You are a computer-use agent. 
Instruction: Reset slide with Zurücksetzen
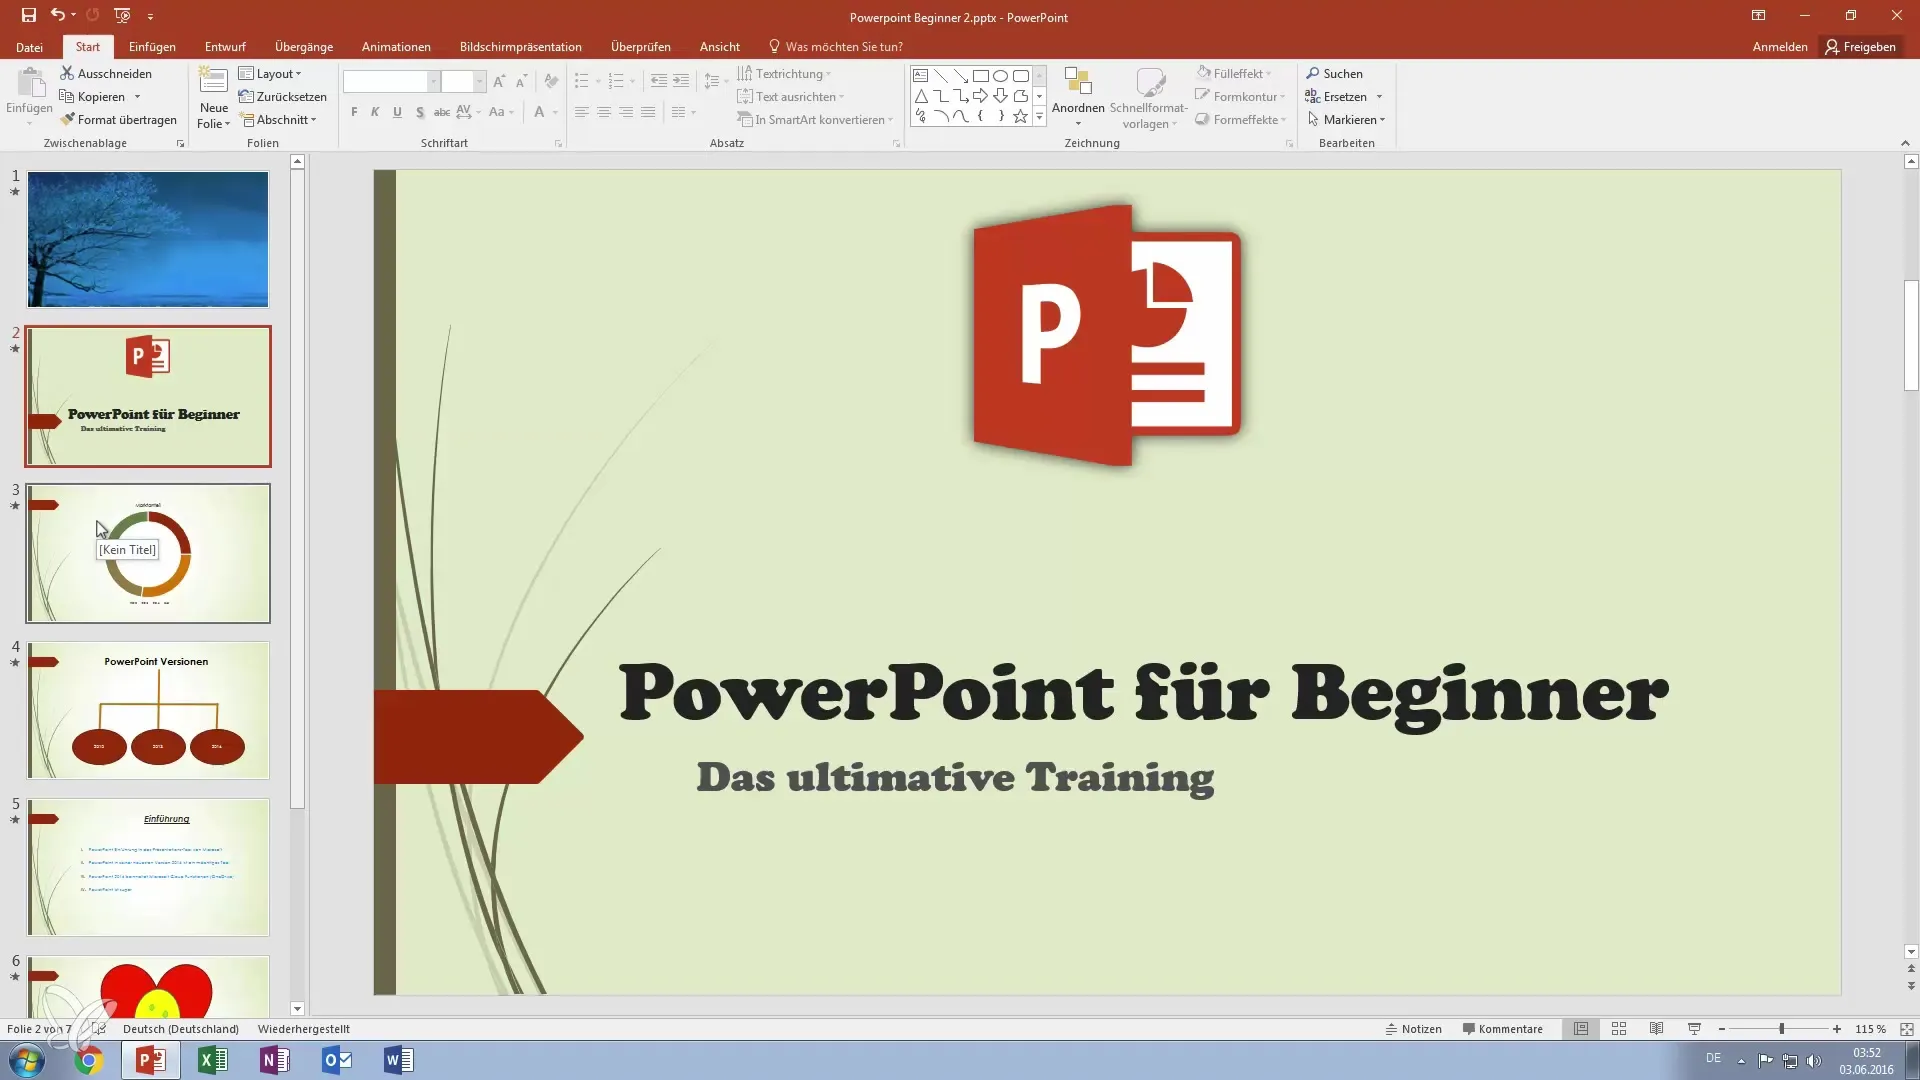click(283, 97)
